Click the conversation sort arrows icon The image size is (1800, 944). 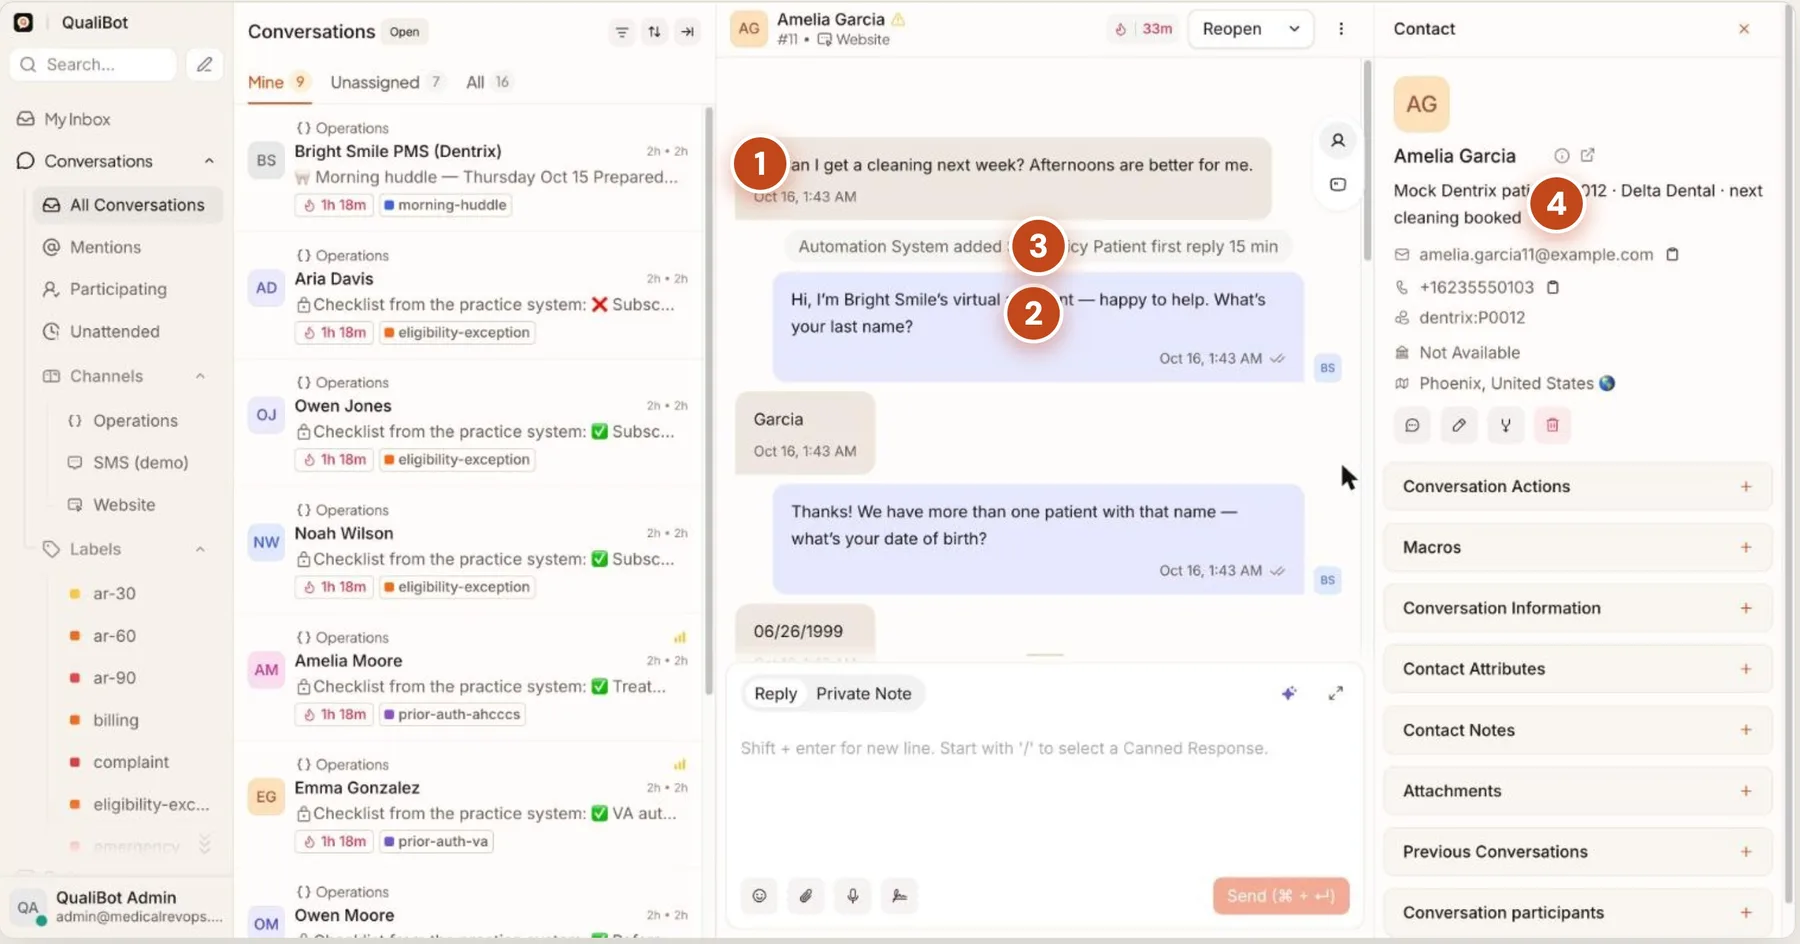[654, 32]
